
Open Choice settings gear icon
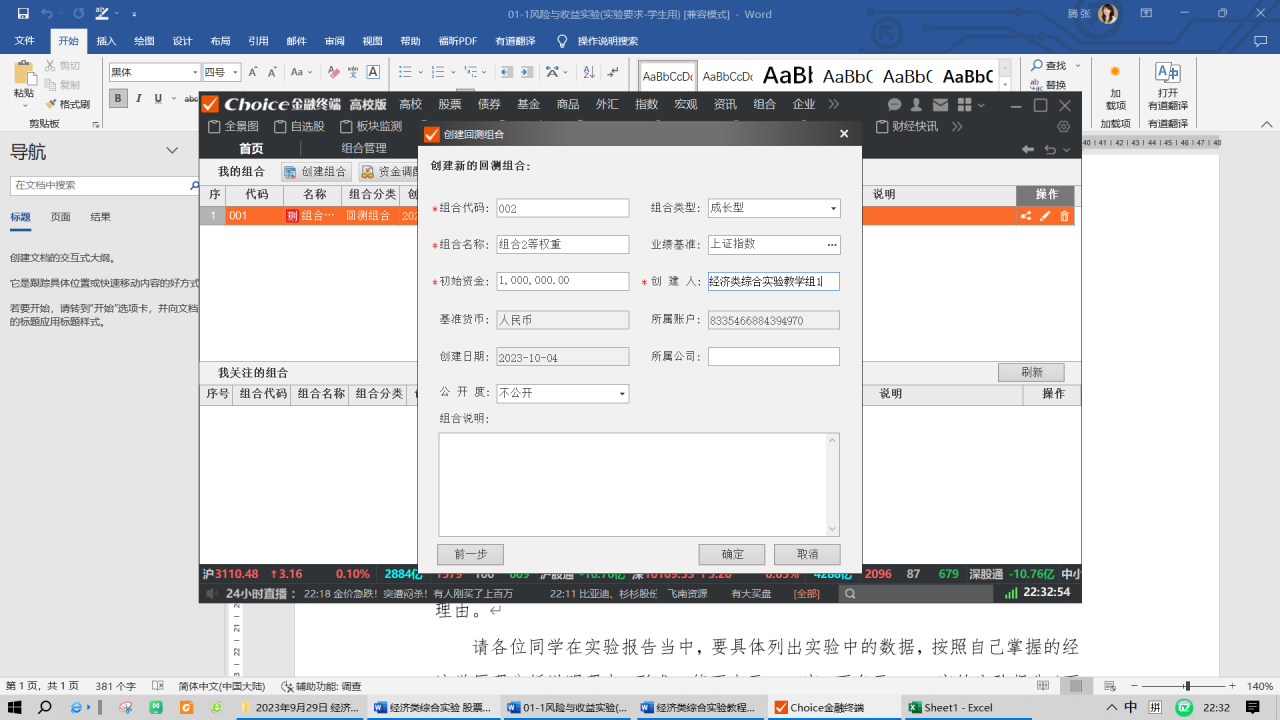(x=1063, y=127)
